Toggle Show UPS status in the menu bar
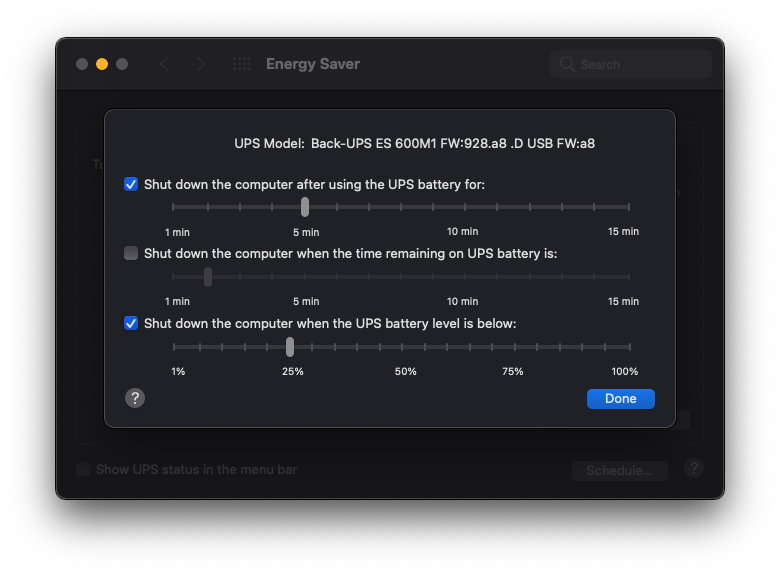780x573 pixels. pos(83,469)
